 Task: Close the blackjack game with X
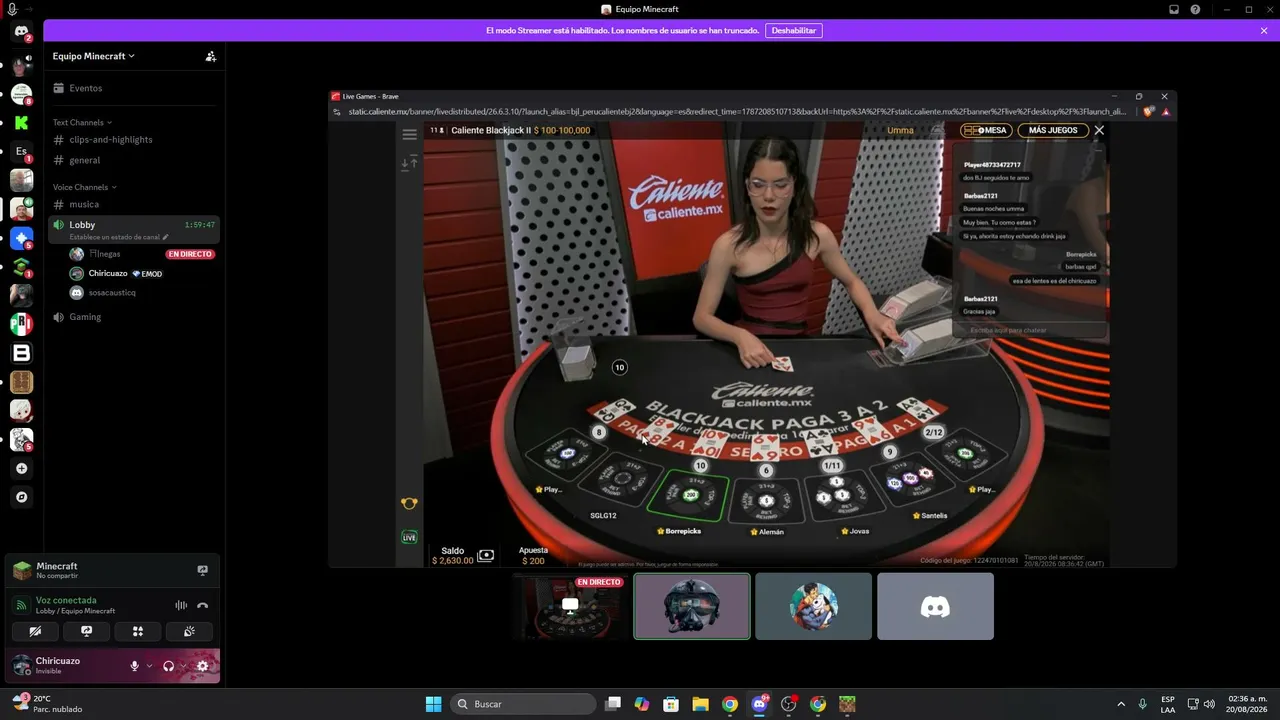tap(1099, 130)
